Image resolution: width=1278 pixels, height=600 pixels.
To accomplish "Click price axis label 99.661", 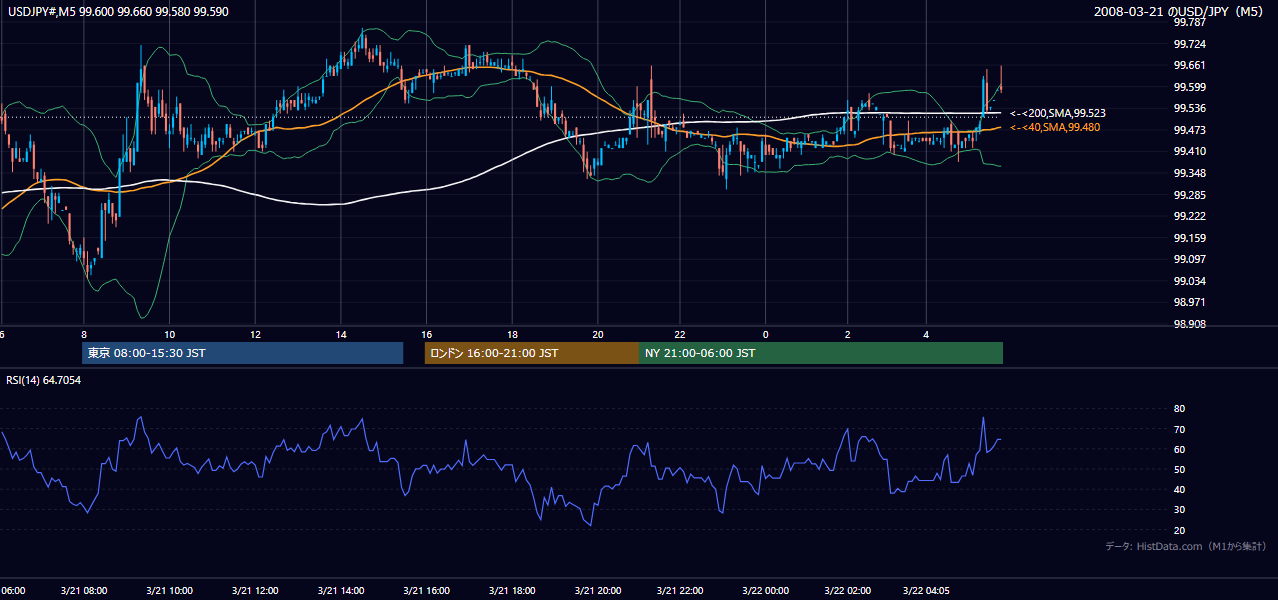I will tap(1191, 65).
